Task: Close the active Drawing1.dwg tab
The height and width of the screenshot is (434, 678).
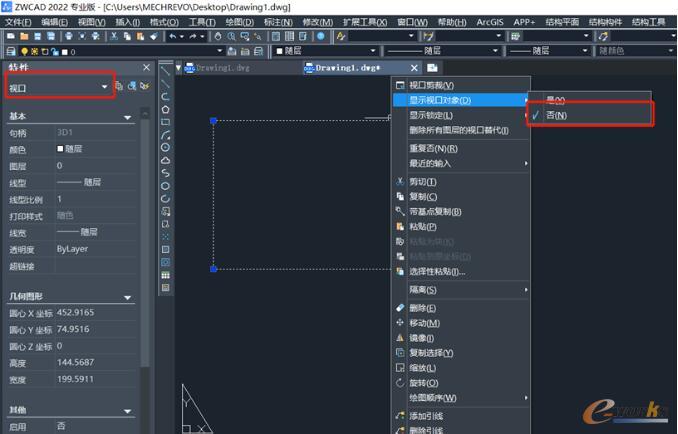Action: (x=414, y=68)
